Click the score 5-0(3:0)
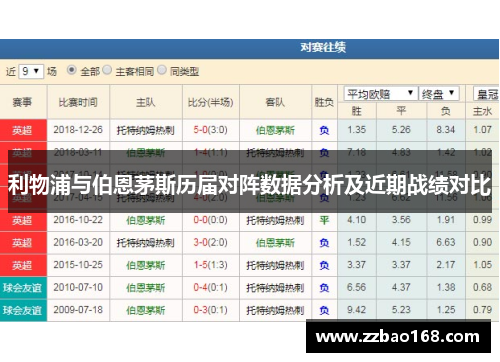 coord(211,130)
